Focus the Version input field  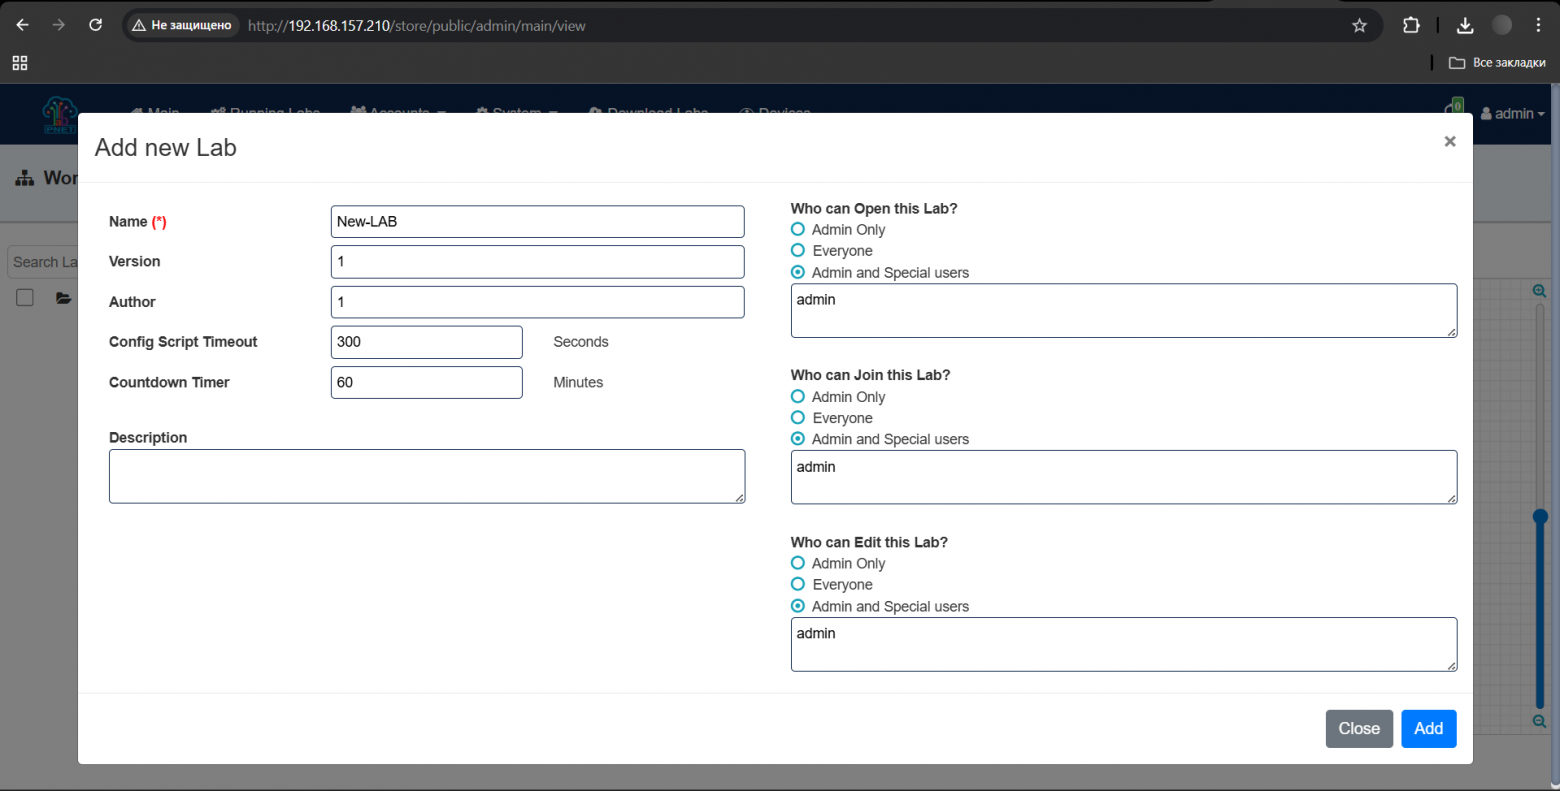point(537,262)
